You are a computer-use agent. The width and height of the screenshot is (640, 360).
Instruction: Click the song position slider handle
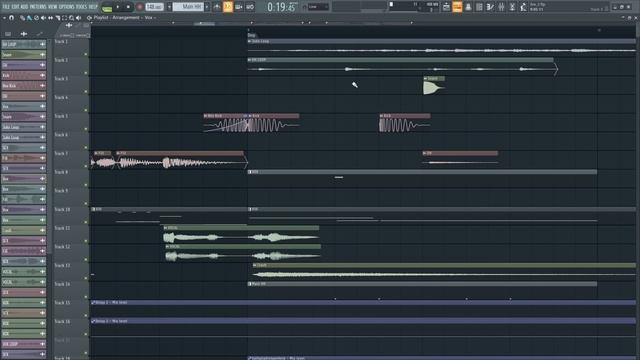(391, 4)
